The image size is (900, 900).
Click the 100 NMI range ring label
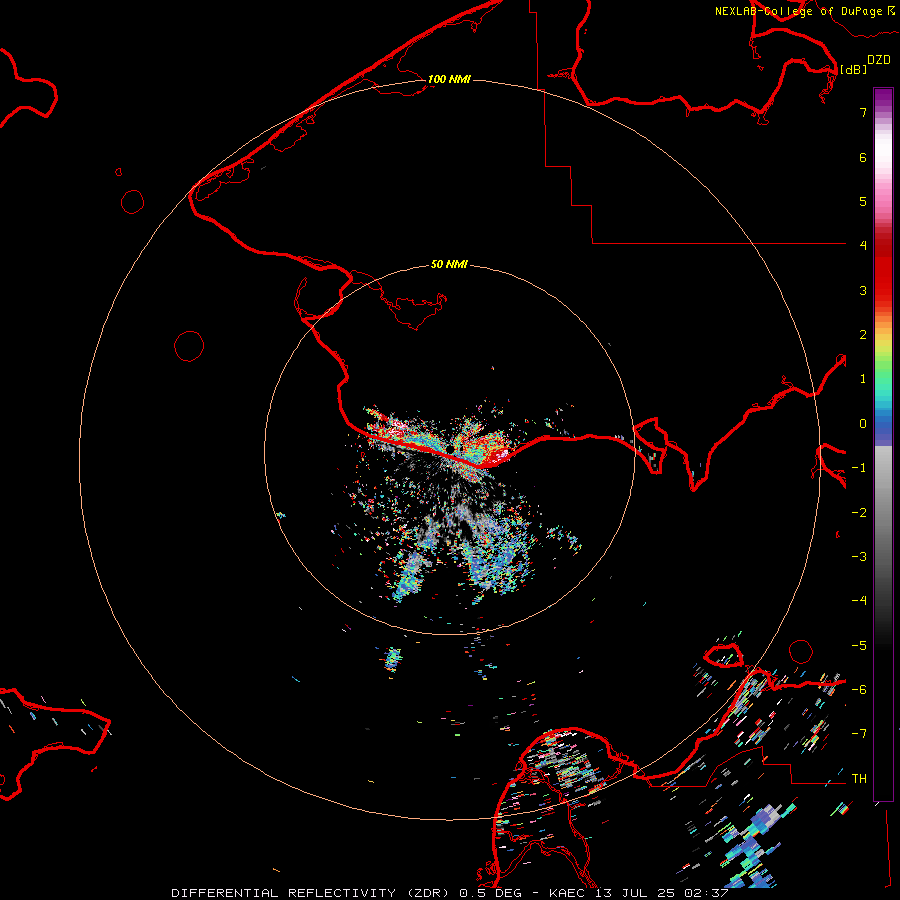[x=449, y=79]
